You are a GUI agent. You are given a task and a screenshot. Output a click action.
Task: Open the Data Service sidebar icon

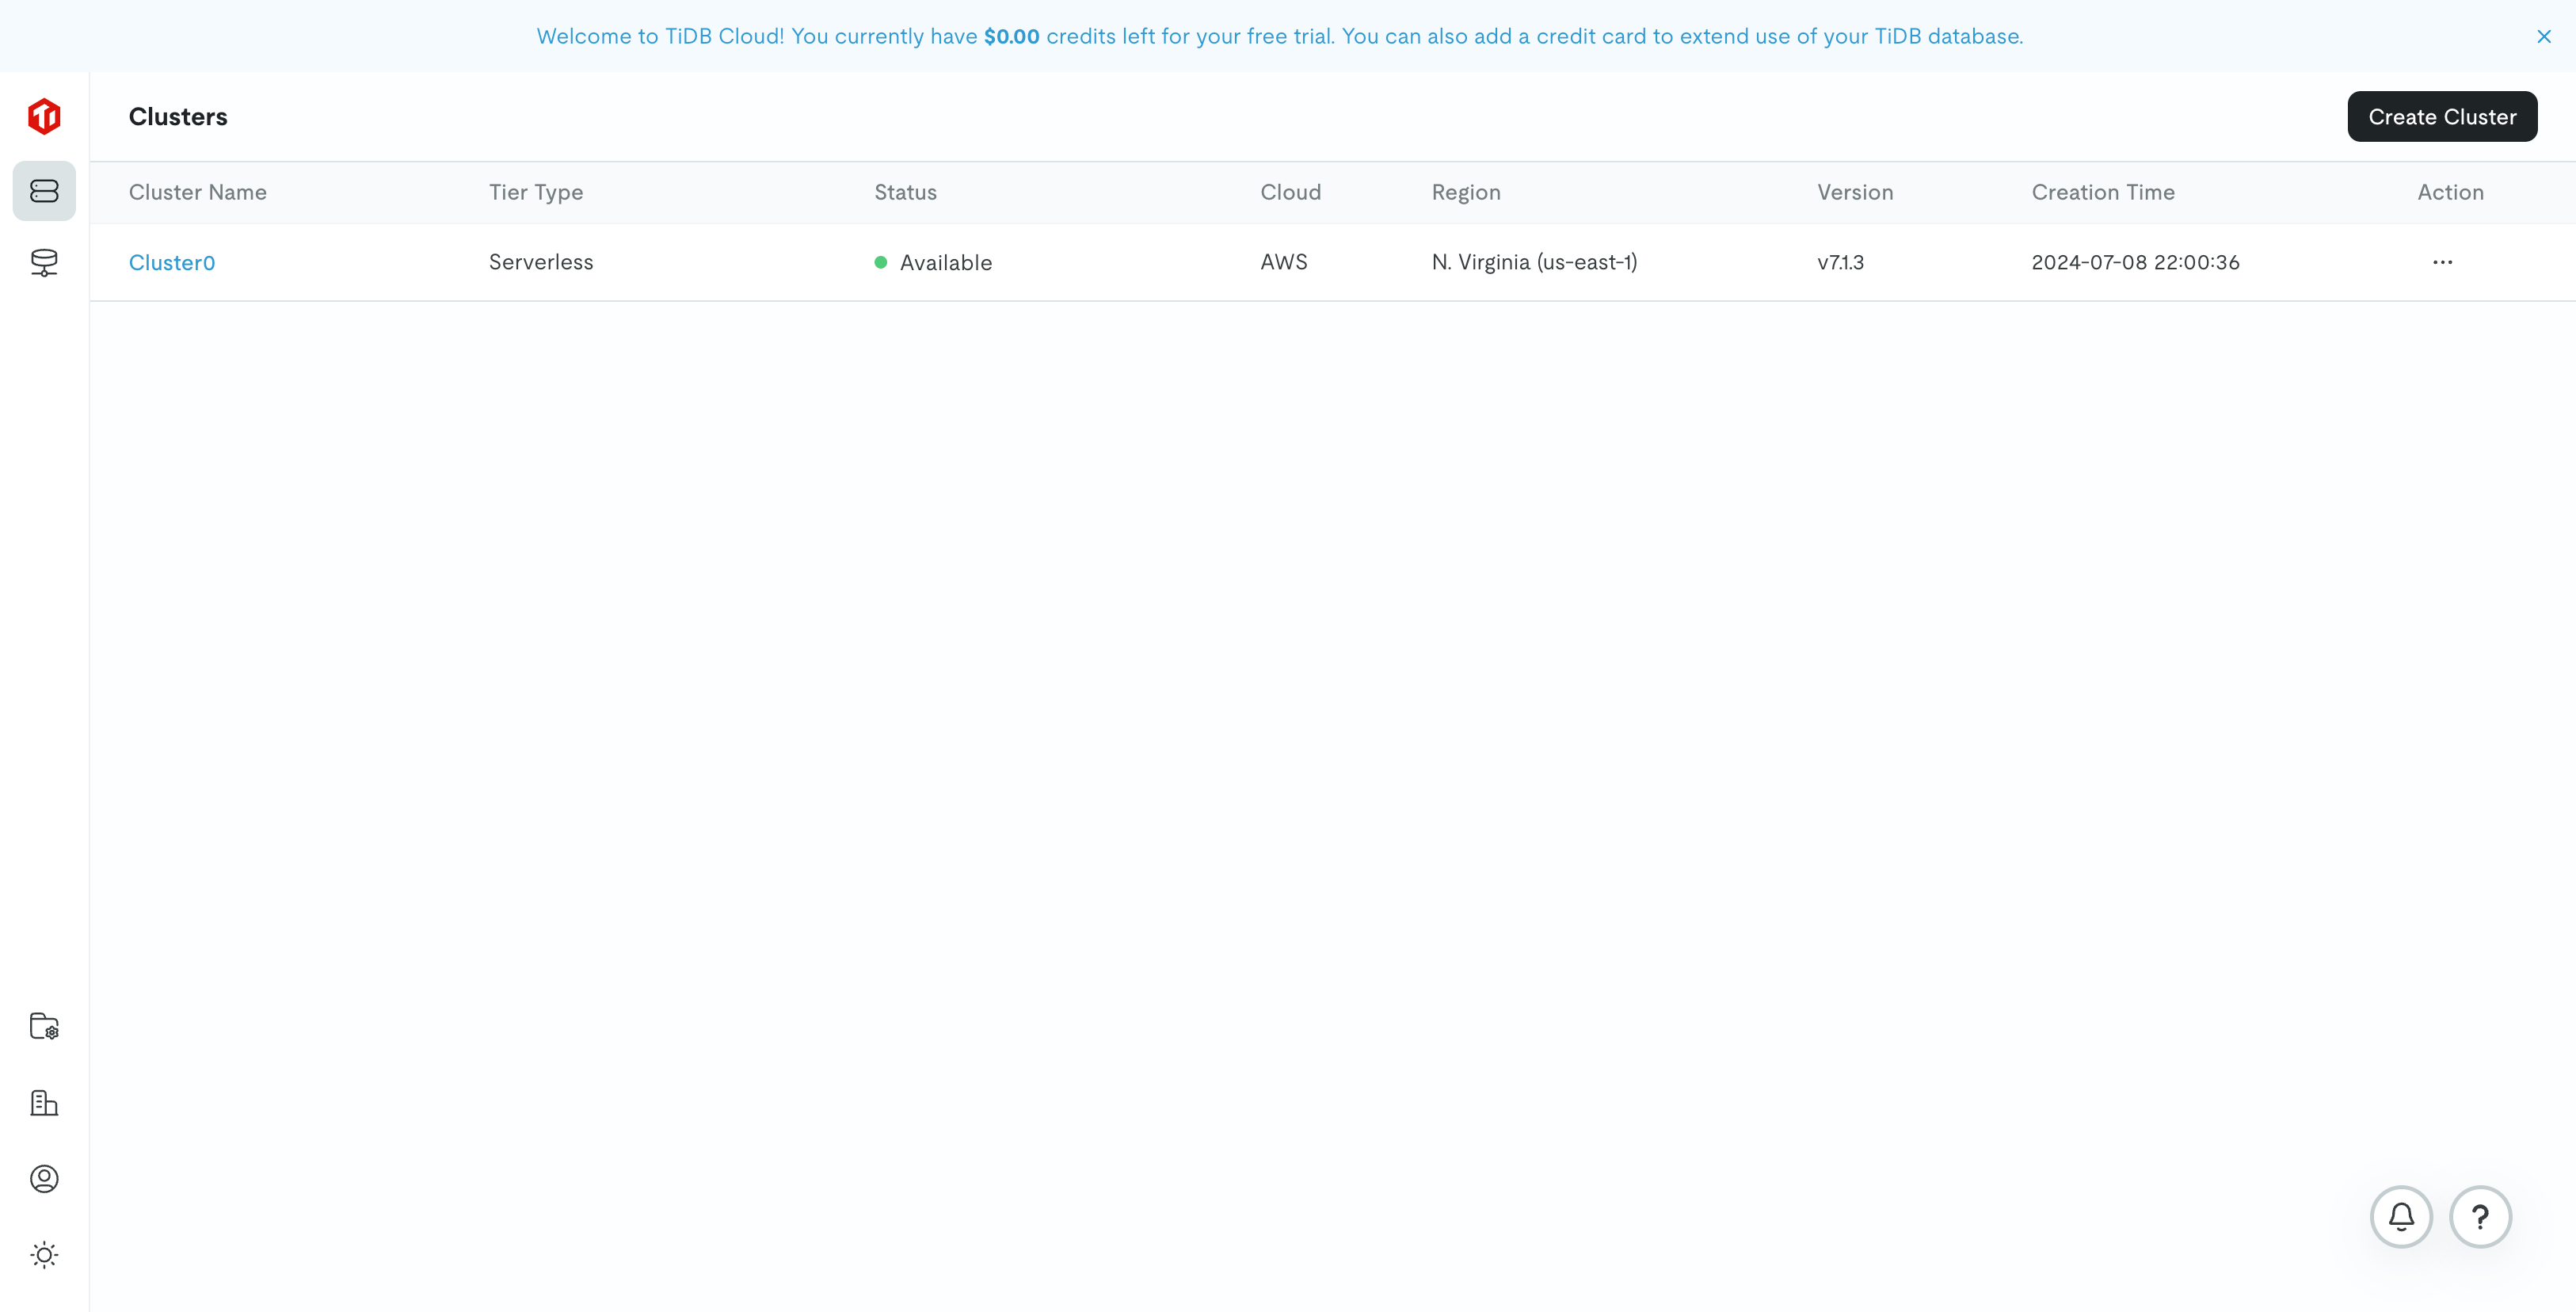[x=44, y=262]
